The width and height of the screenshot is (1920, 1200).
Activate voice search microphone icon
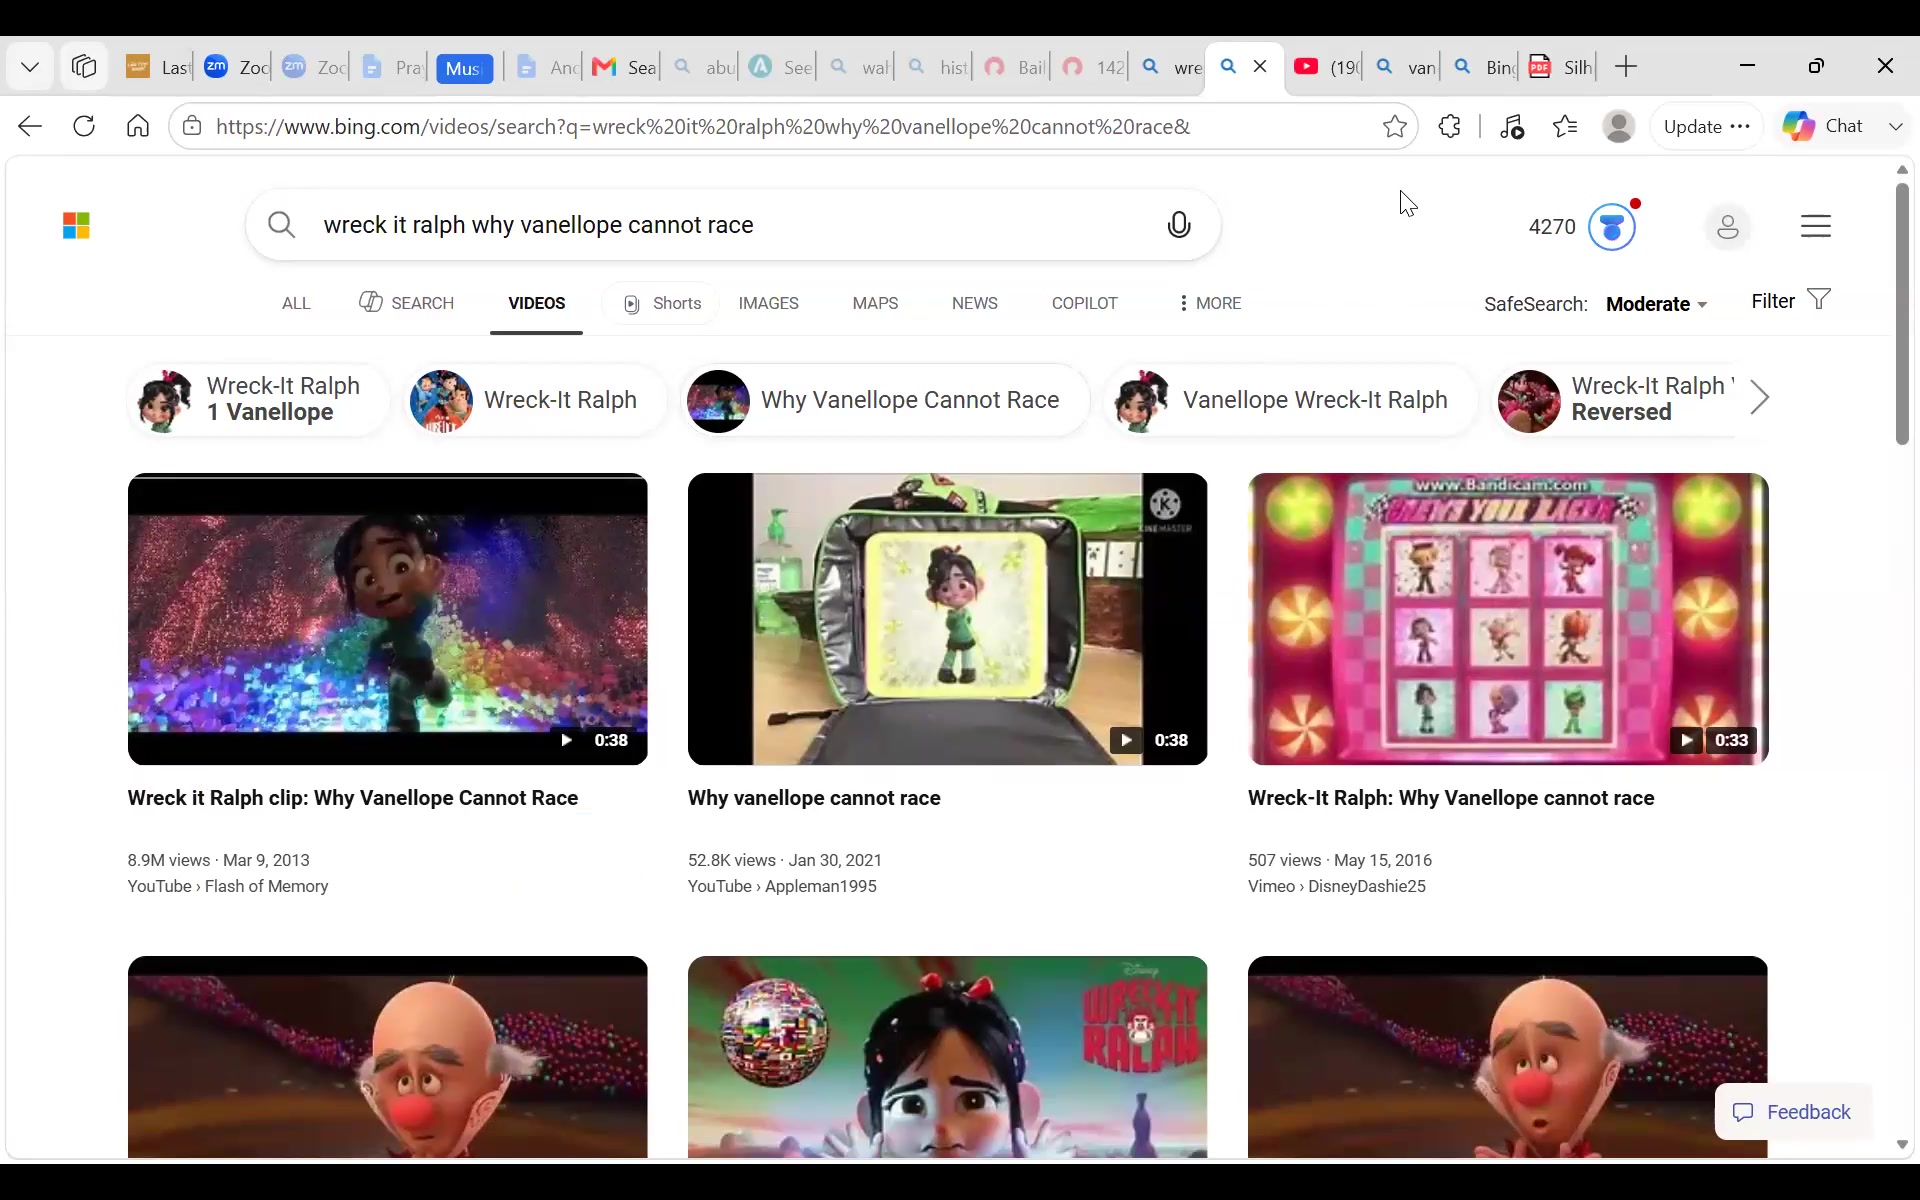coord(1179,225)
